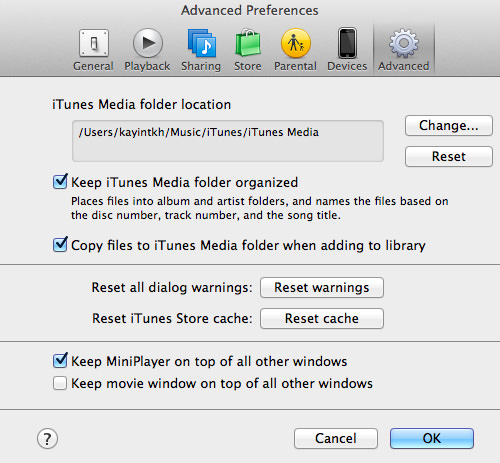500x463 pixels.
Task: Select the Devices iPhone icon
Action: [x=347, y=43]
